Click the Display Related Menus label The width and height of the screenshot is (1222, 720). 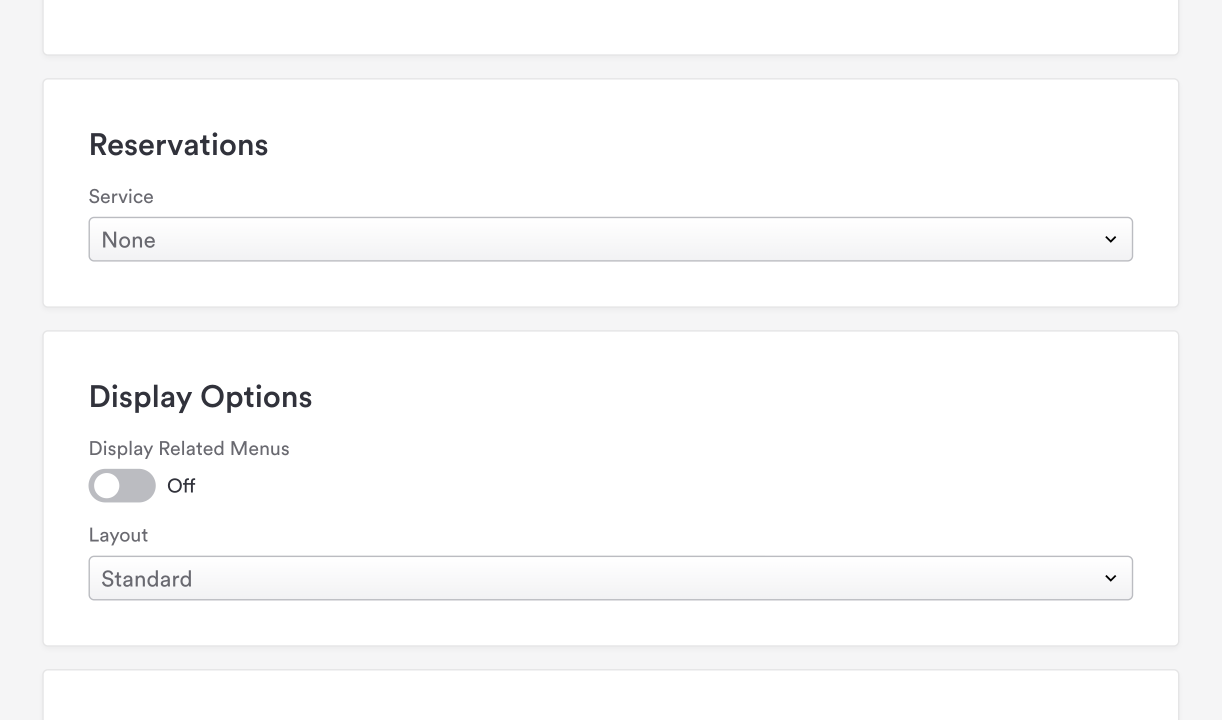click(189, 449)
